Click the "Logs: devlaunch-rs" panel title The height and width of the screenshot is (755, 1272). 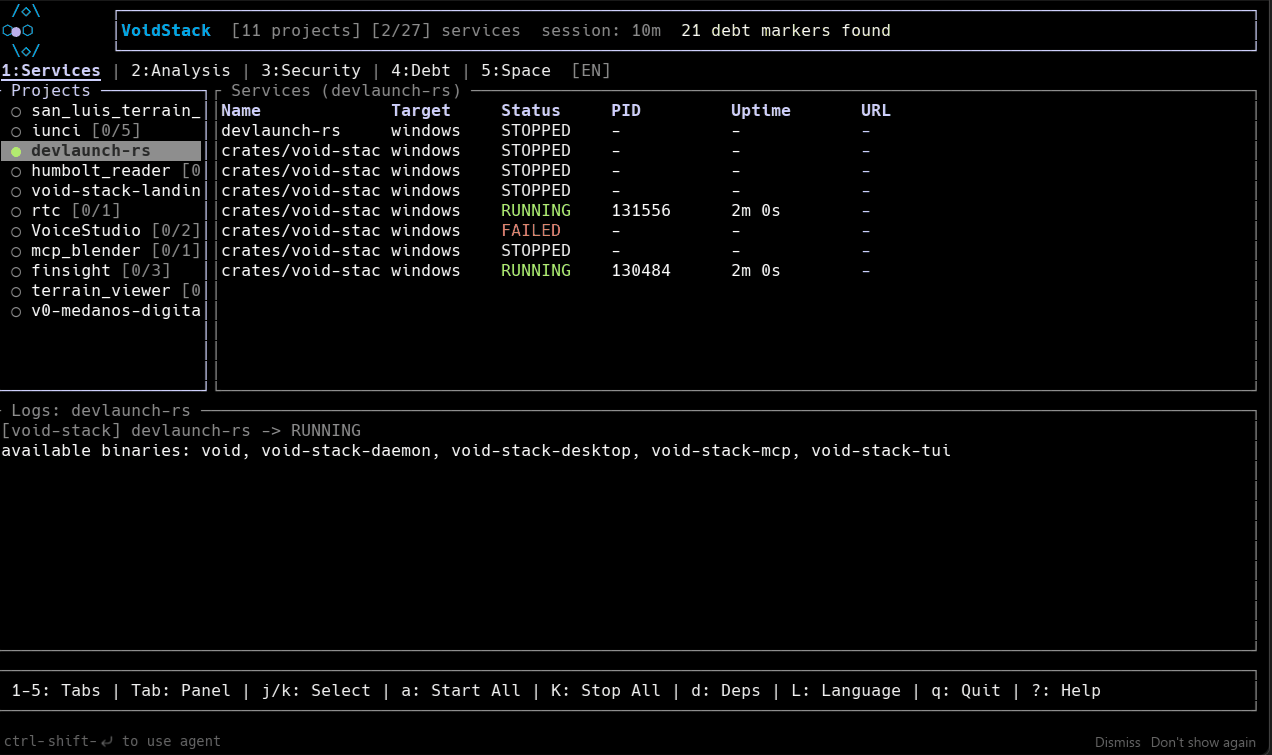coord(101,411)
